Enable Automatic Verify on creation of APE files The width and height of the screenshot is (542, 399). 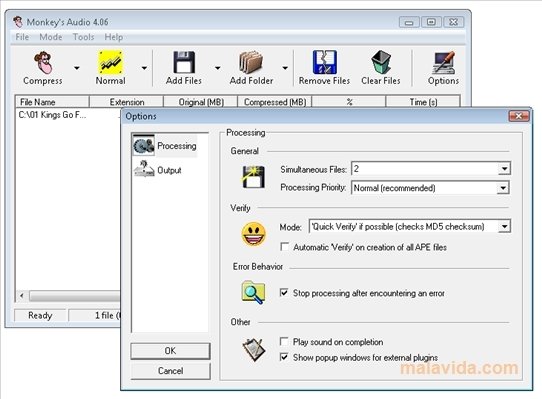click(x=284, y=247)
